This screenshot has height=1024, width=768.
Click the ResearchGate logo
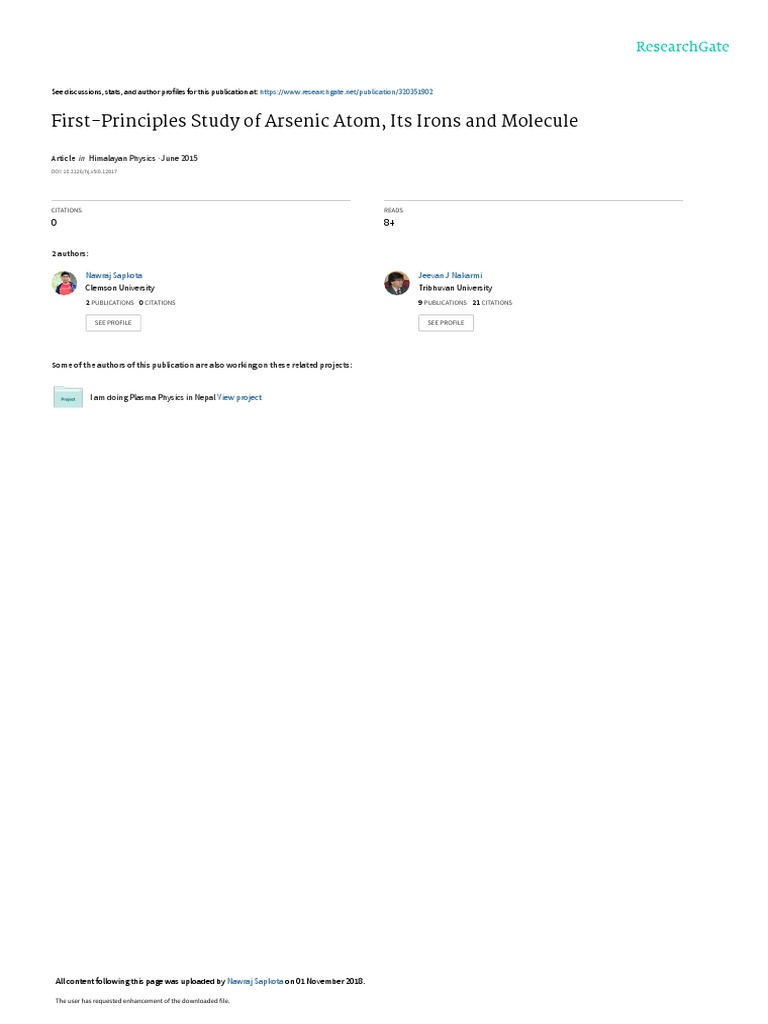682,47
